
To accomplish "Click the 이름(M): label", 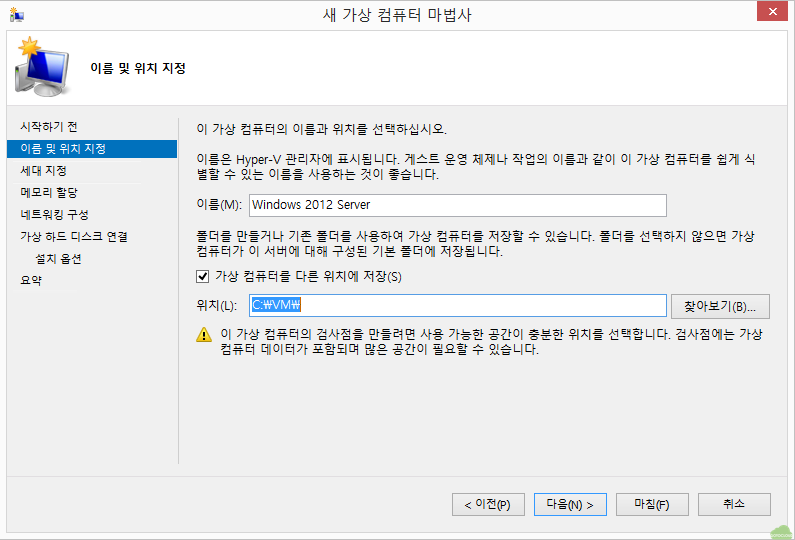I will [x=219, y=204].
